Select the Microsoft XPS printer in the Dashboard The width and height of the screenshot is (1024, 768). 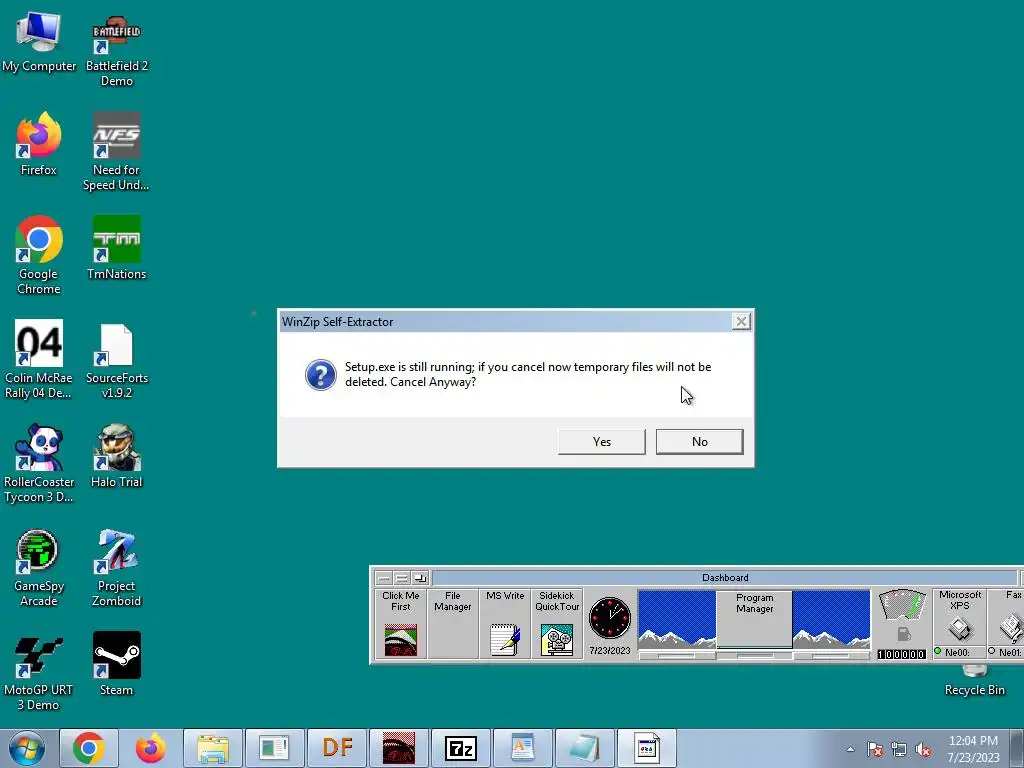(959, 617)
